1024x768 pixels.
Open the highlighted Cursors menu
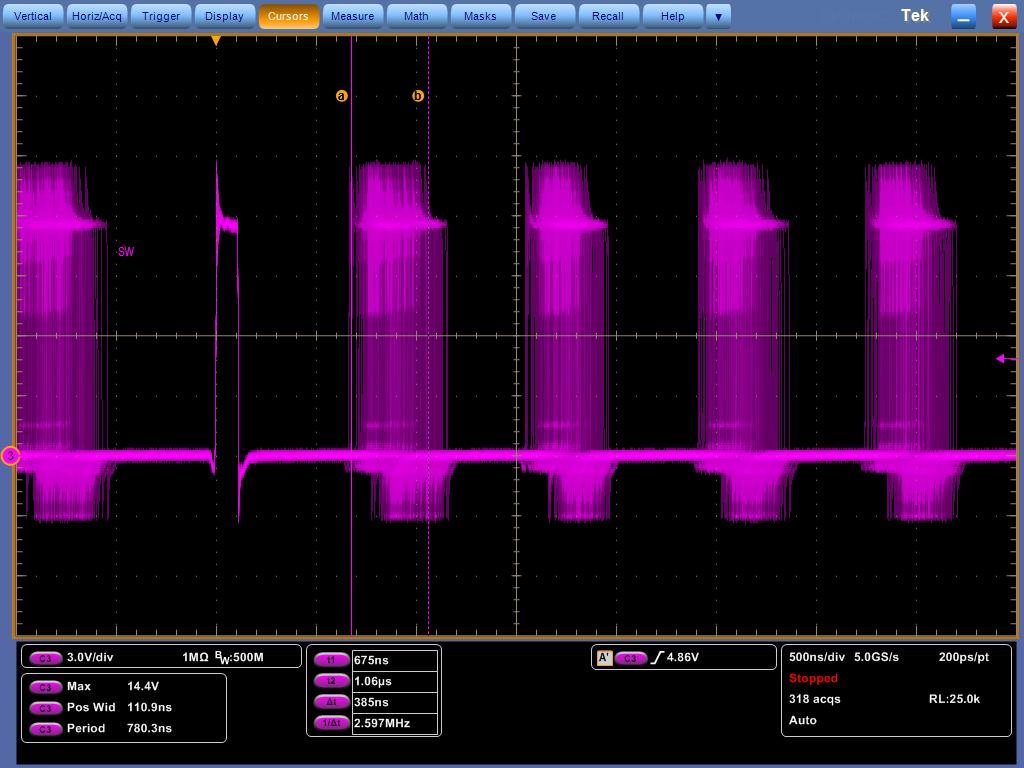[x=288, y=16]
